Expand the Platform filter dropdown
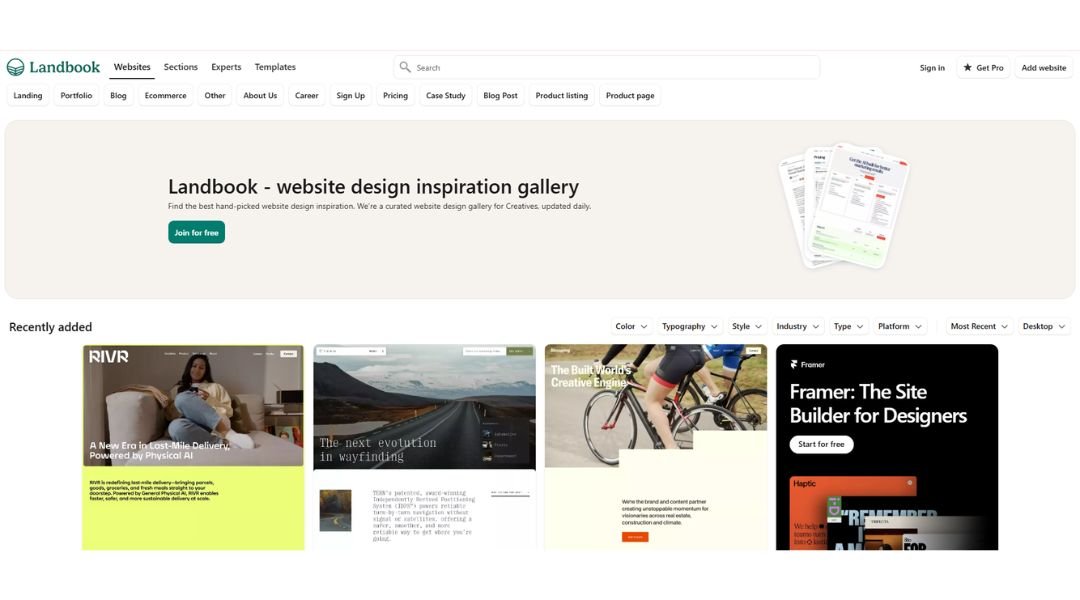1080x600 pixels. point(900,327)
